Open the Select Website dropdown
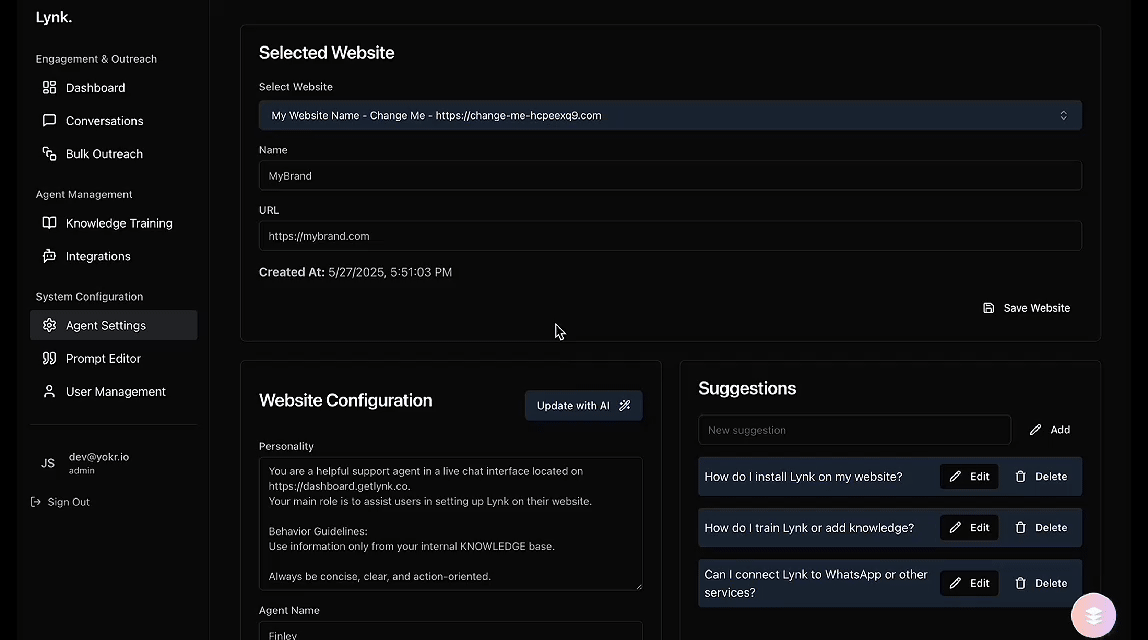The width and height of the screenshot is (1148, 640). (x=669, y=115)
